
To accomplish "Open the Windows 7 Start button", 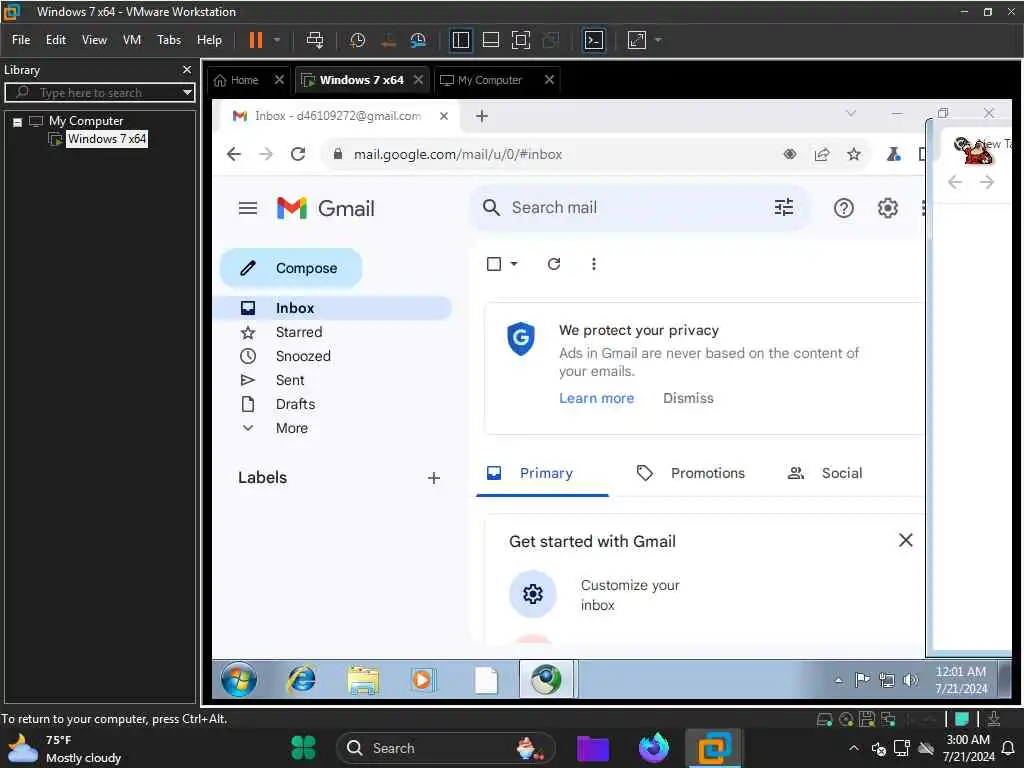I will coord(238,680).
